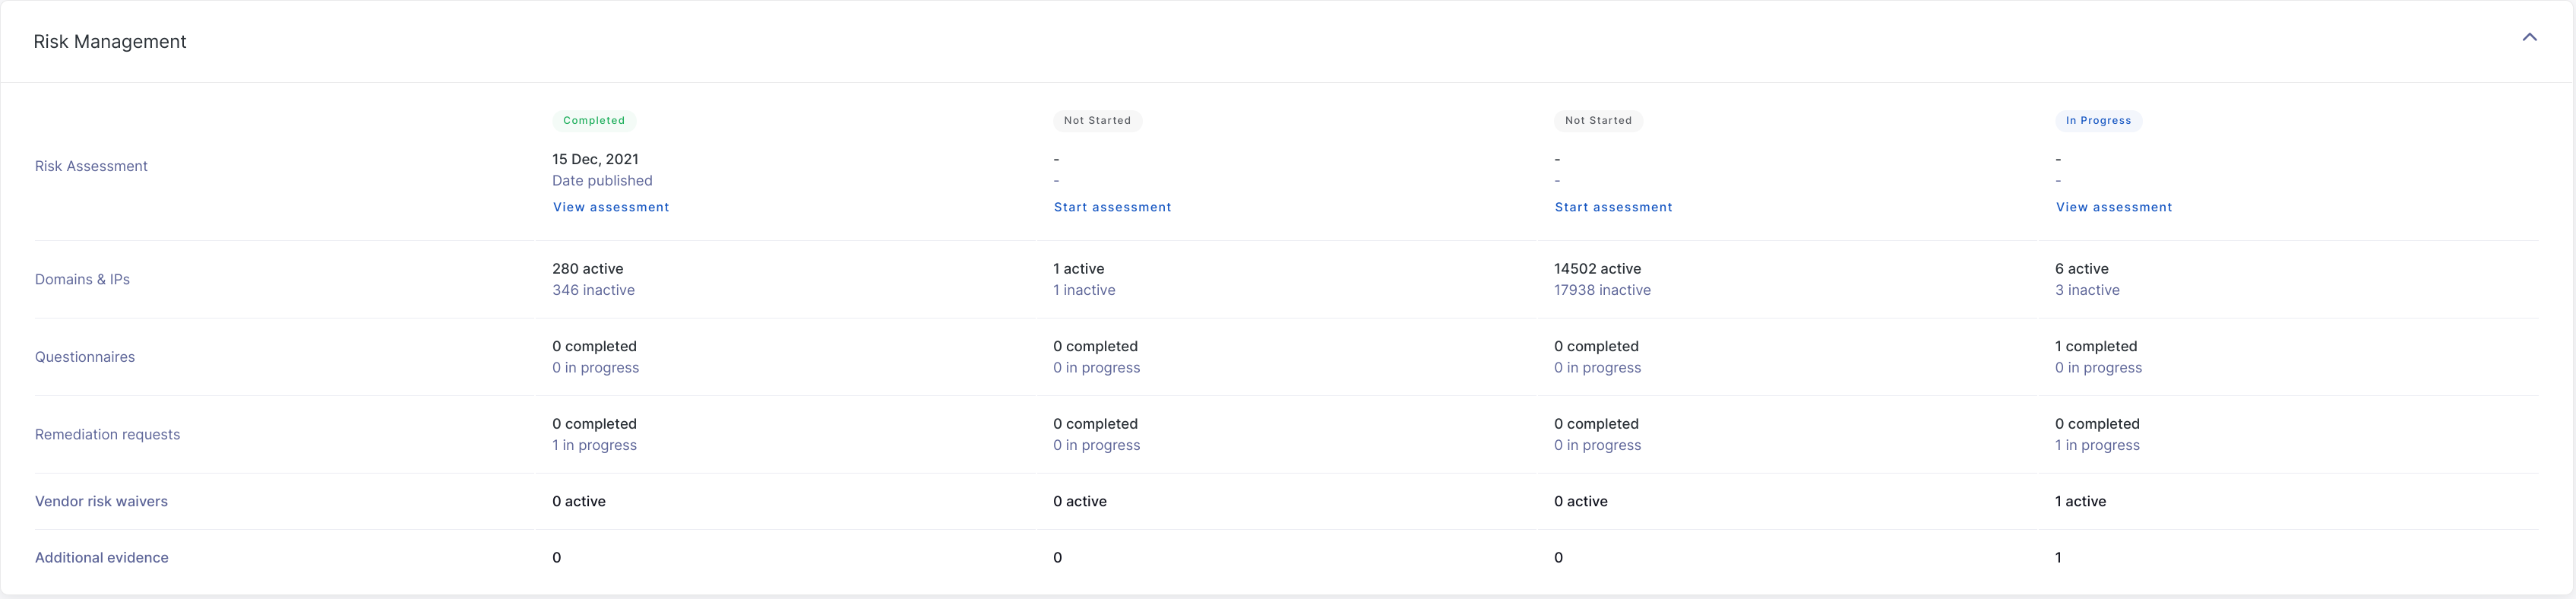This screenshot has width=2576, height=599.
Task: Start assessment for vendor with 14502 active domains
Action: point(1613,207)
